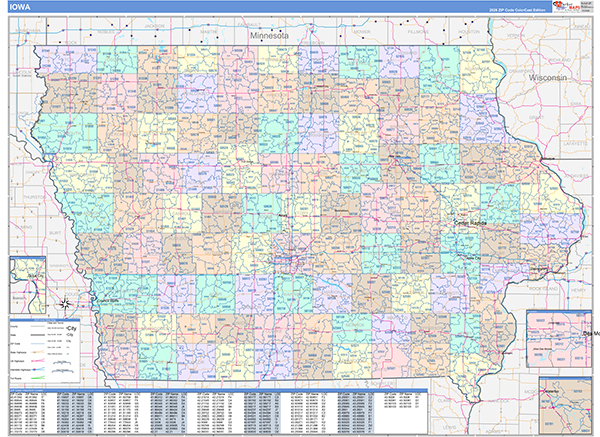This screenshot has height=437, width=600.
Task: Click the blue Interstate Highways line in legend
Action: coord(38,369)
